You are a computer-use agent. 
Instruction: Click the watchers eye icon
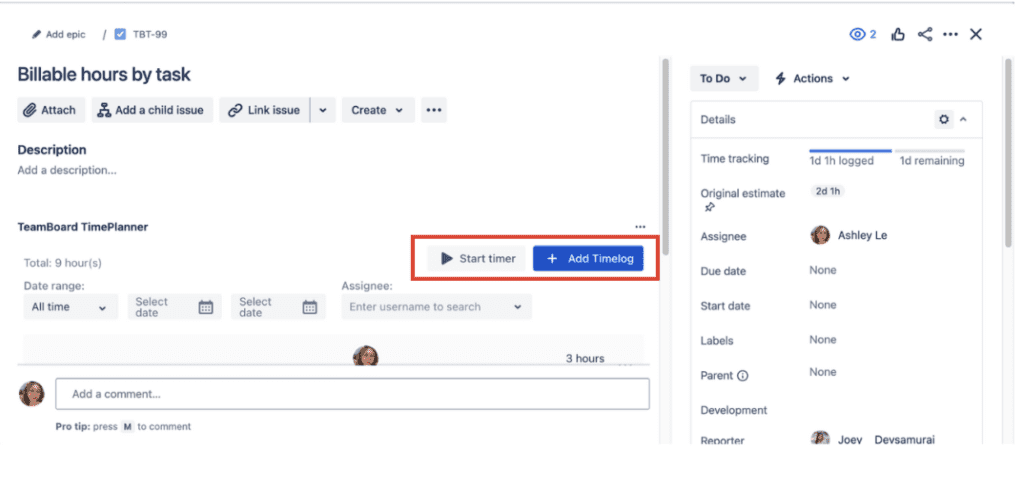click(857, 35)
